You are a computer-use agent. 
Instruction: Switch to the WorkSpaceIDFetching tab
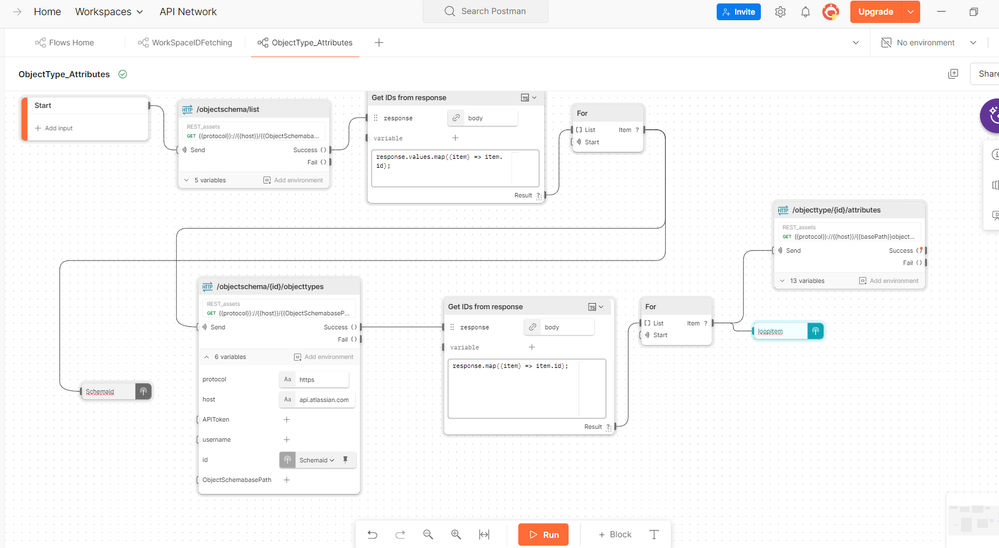coord(185,43)
